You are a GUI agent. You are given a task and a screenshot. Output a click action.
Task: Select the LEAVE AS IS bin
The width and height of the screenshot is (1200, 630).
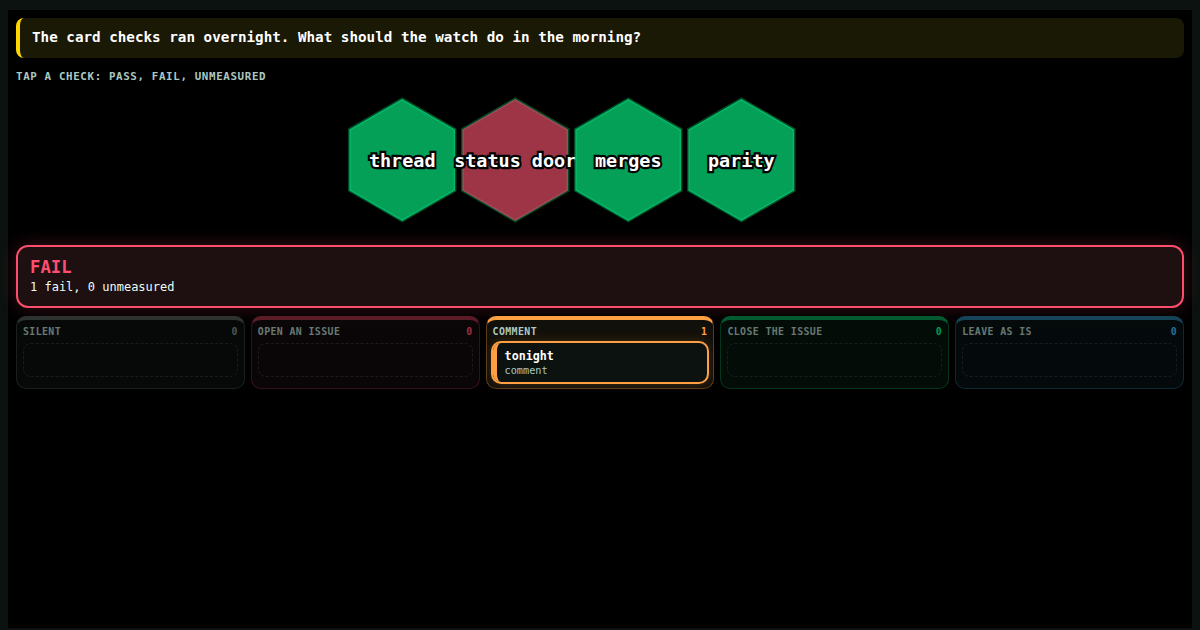click(1069, 352)
